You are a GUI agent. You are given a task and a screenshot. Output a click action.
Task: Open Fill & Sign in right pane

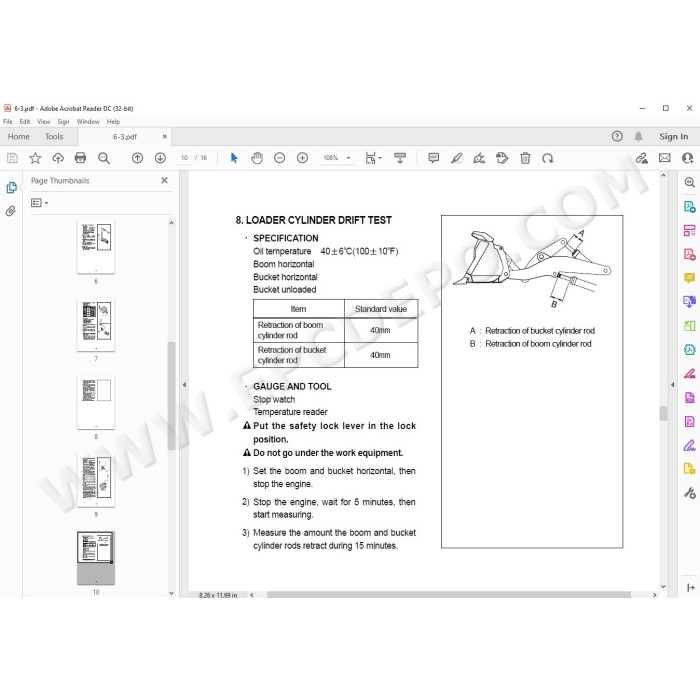coord(689,445)
